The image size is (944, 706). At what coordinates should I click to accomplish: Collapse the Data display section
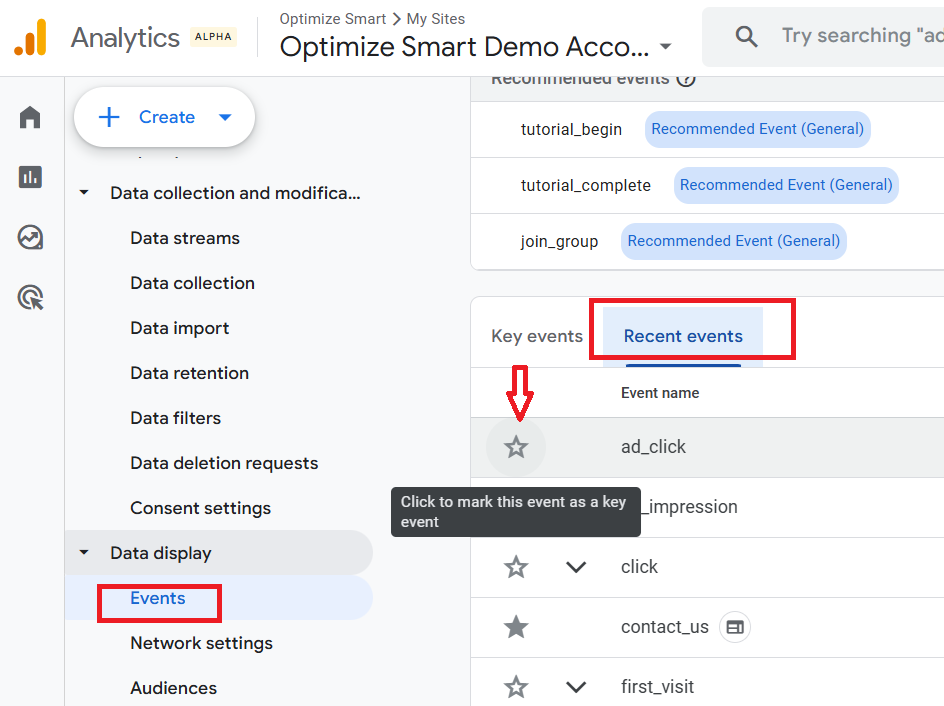click(84, 553)
